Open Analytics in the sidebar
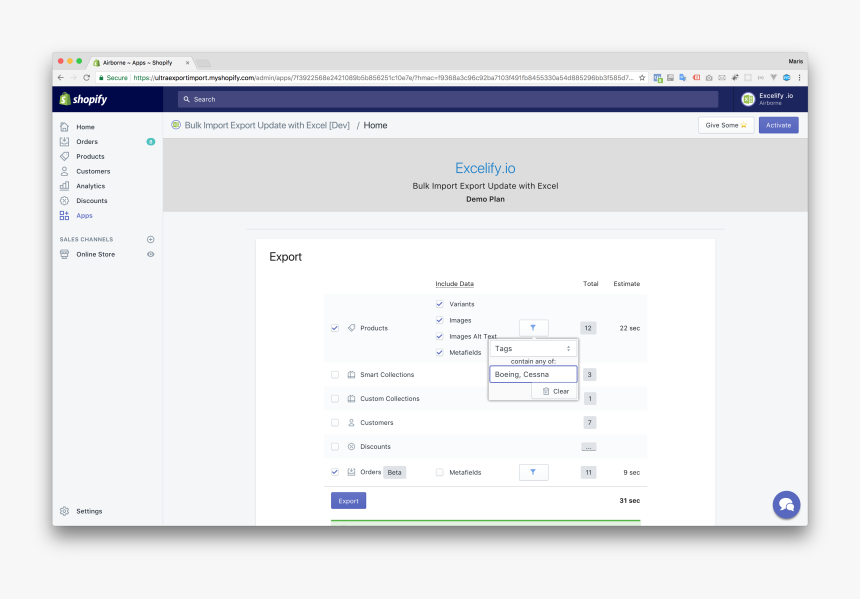 tap(90, 186)
